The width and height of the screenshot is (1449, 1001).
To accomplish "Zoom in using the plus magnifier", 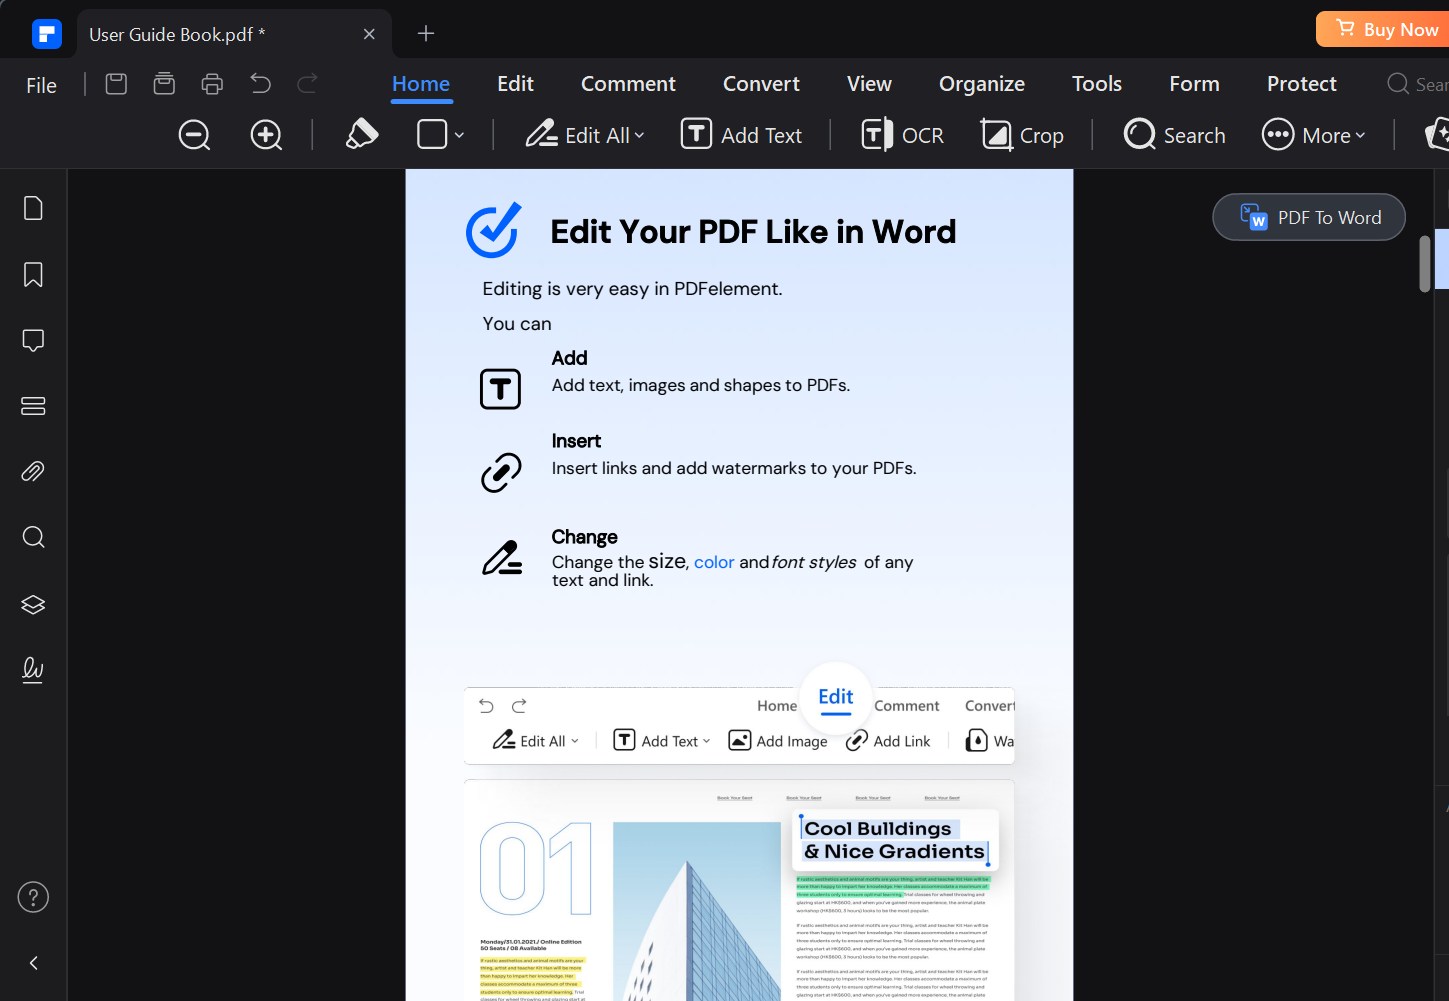I will click(x=266, y=135).
